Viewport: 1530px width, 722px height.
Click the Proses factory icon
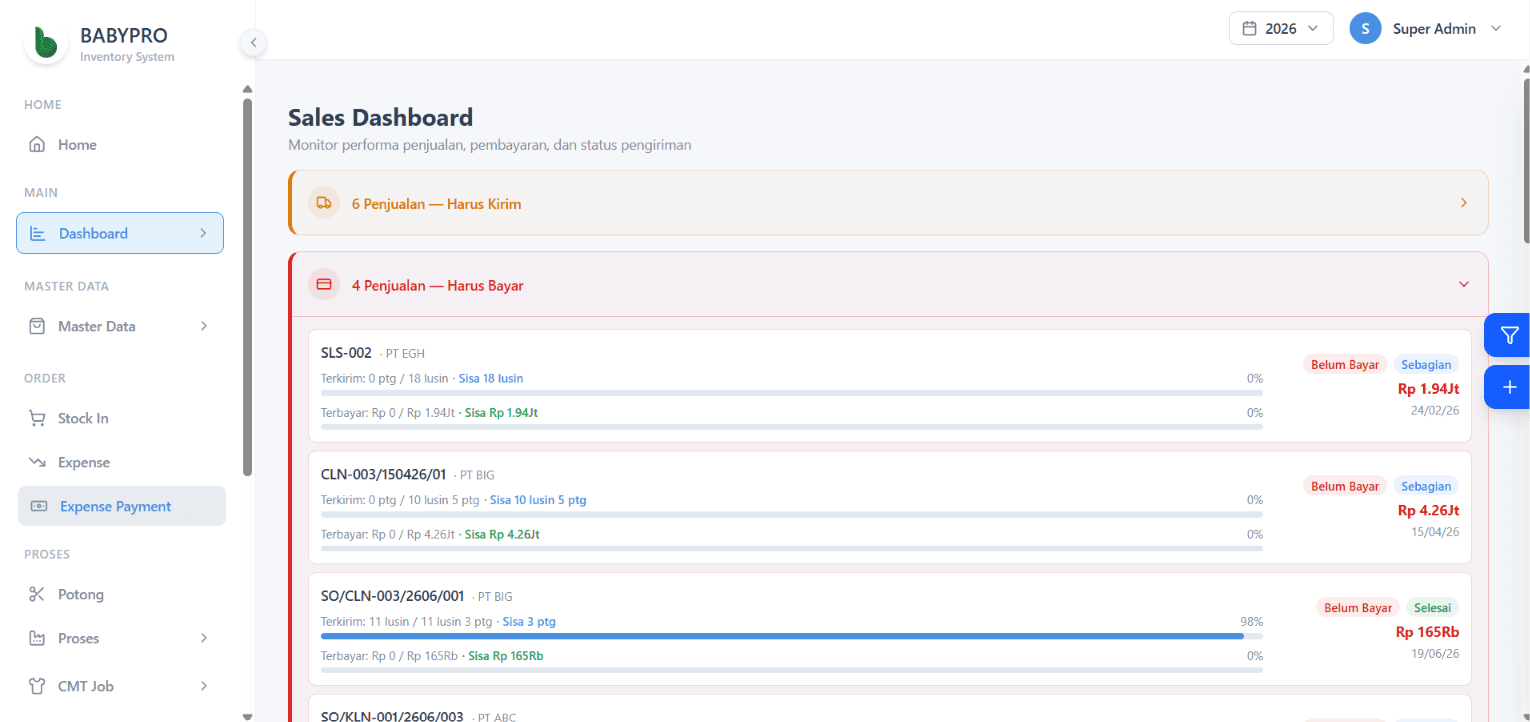37,638
